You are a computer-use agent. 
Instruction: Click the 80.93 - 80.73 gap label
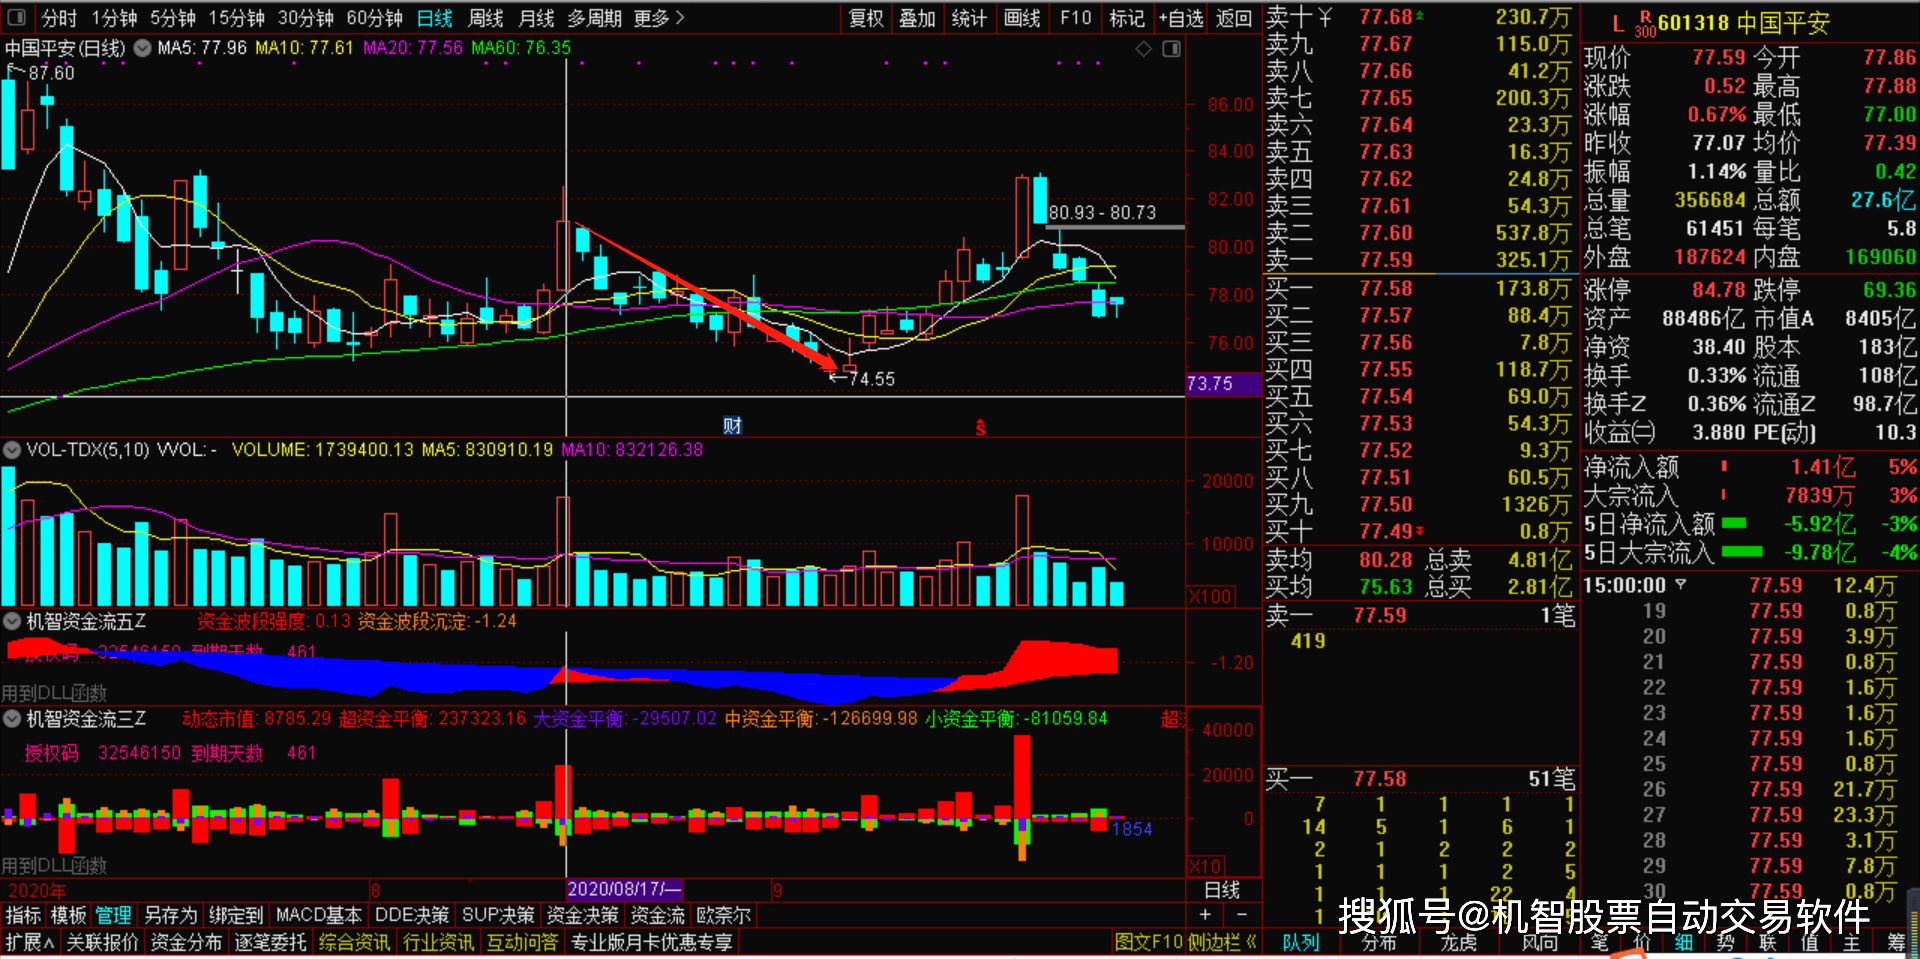click(1102, 212)
